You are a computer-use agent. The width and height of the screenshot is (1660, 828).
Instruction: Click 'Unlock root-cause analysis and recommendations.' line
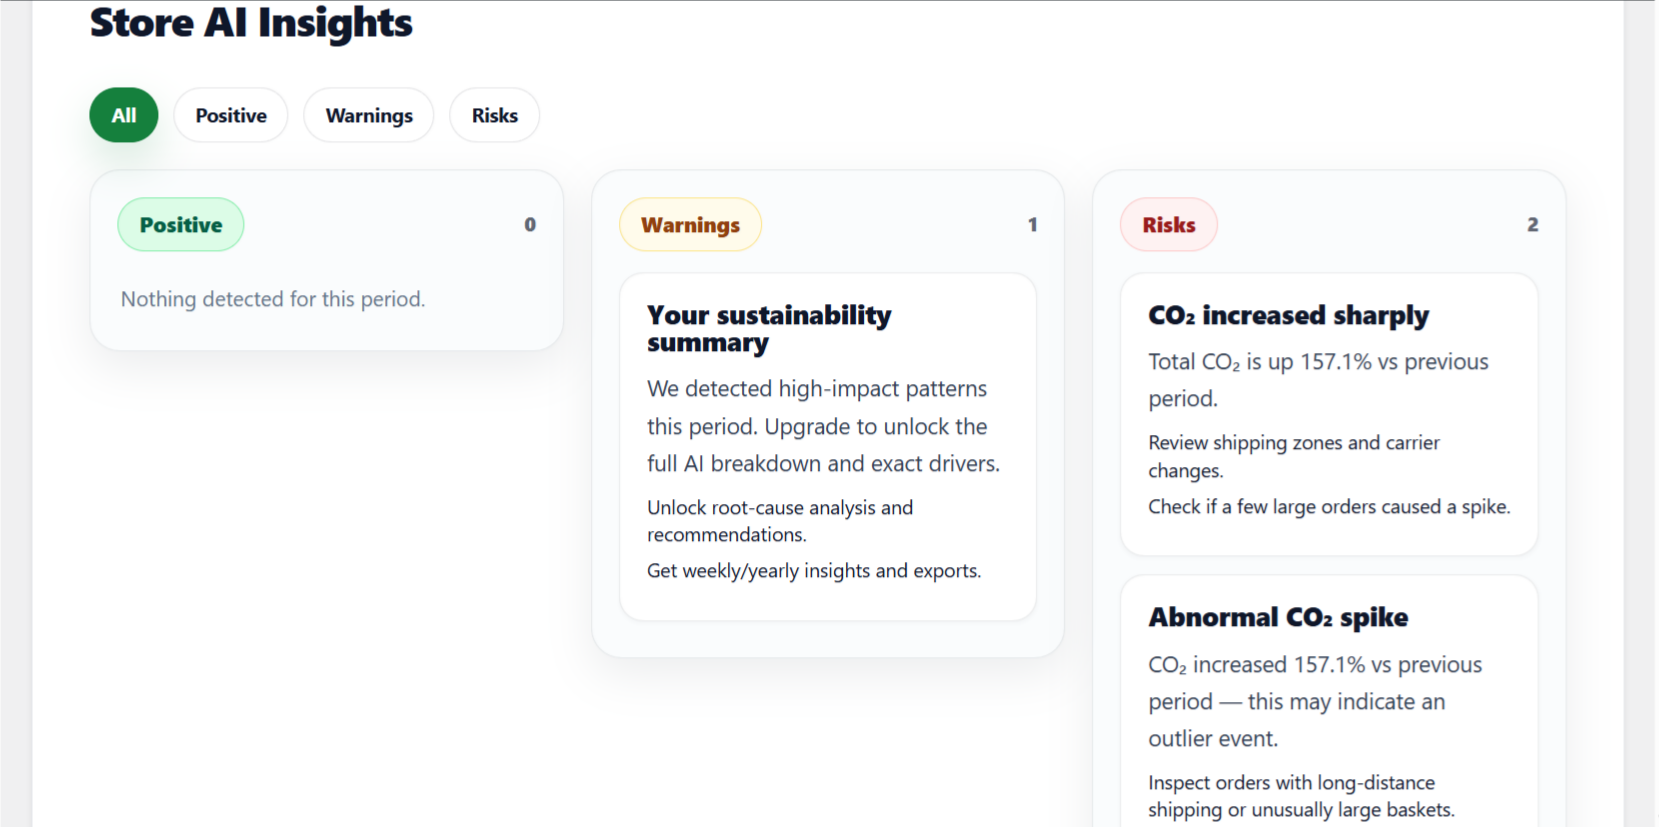click(780, 521)
